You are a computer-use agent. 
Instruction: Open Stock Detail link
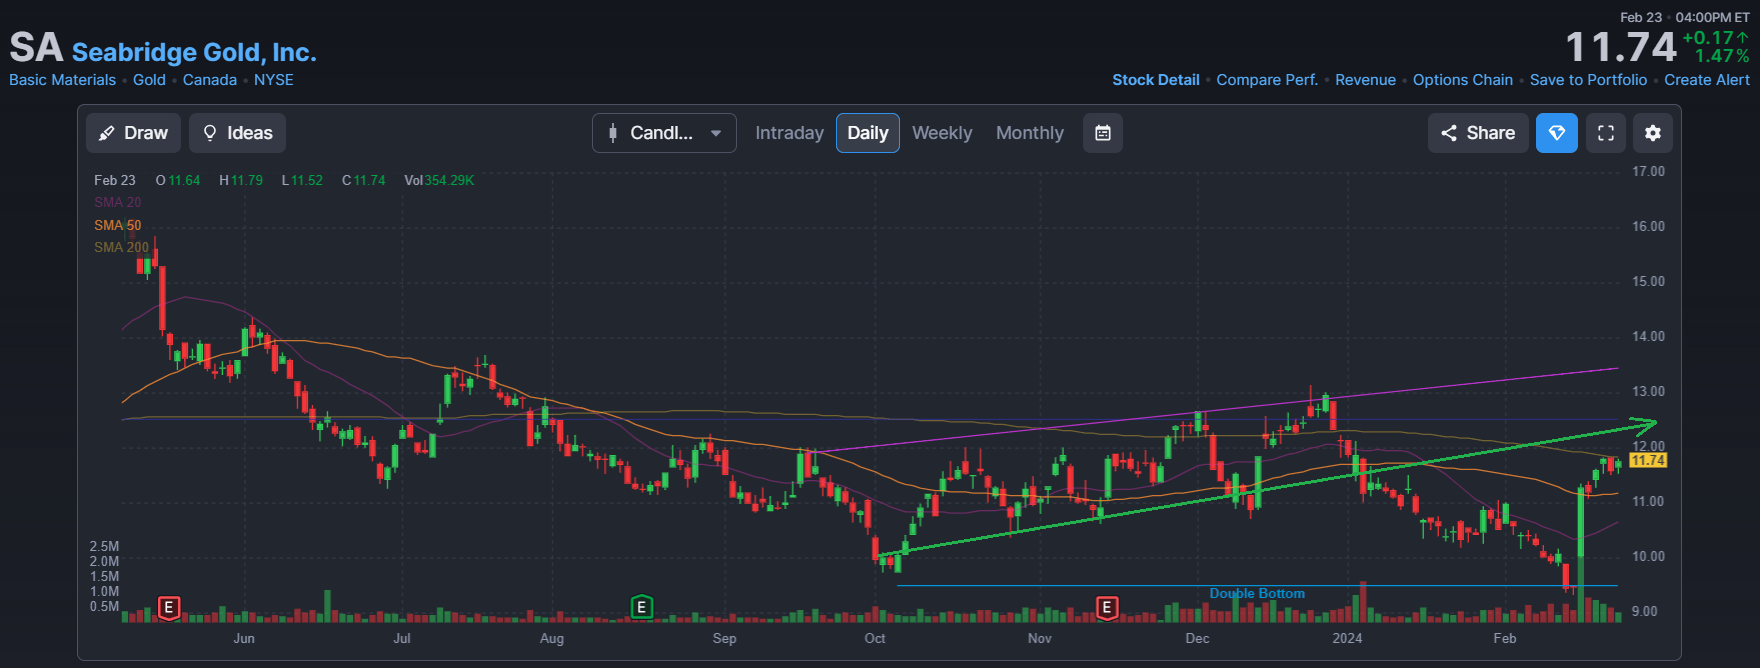point(1156,80)
